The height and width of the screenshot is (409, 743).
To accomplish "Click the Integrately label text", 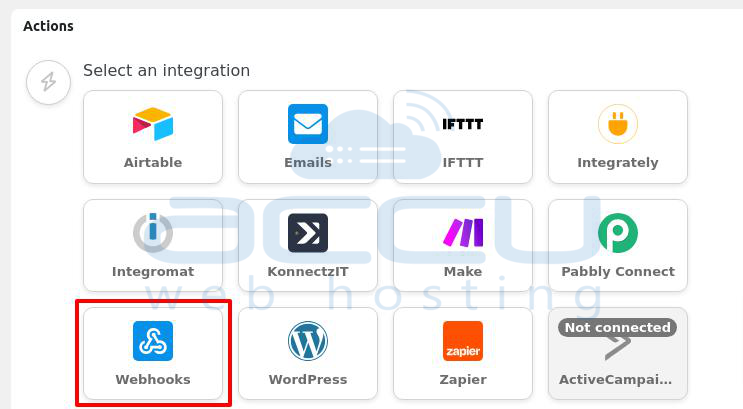I will pos(617,163).
